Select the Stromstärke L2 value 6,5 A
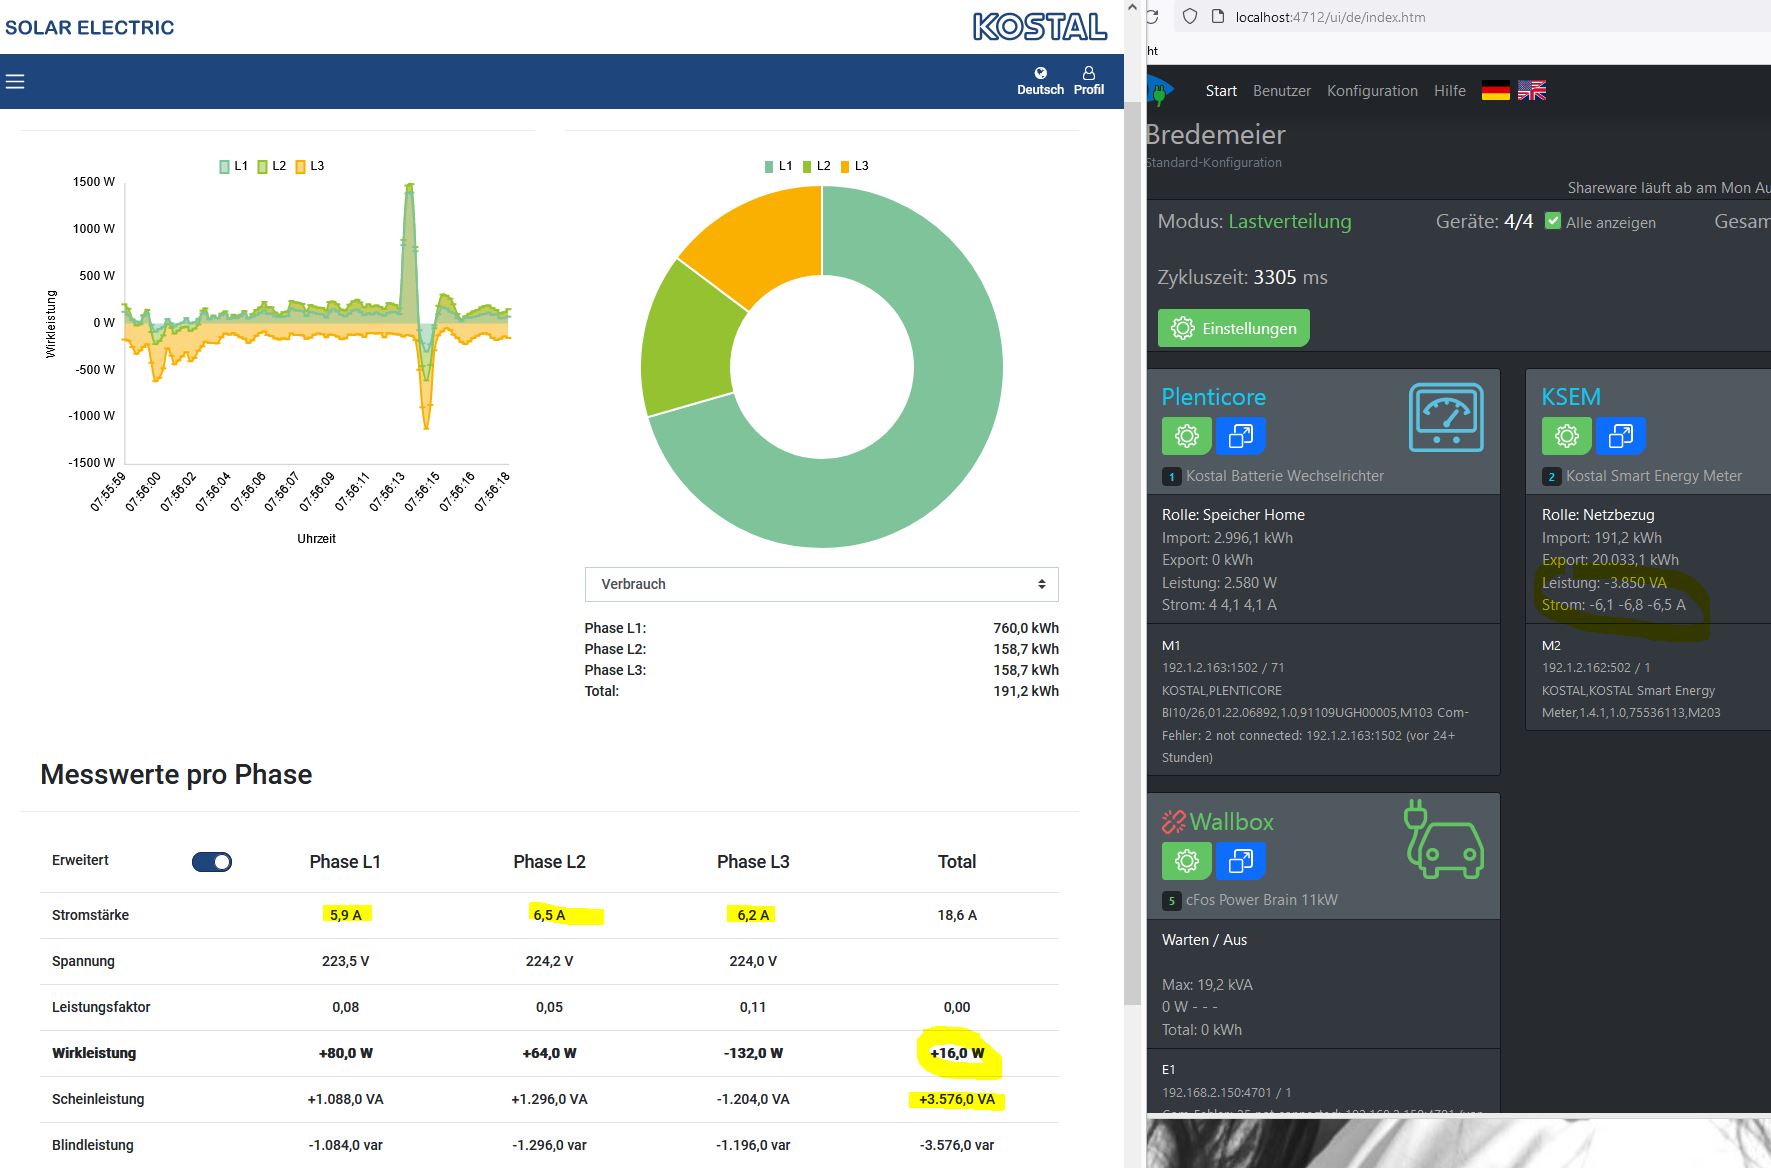Screen dimensions: 1771x1168 549,915
